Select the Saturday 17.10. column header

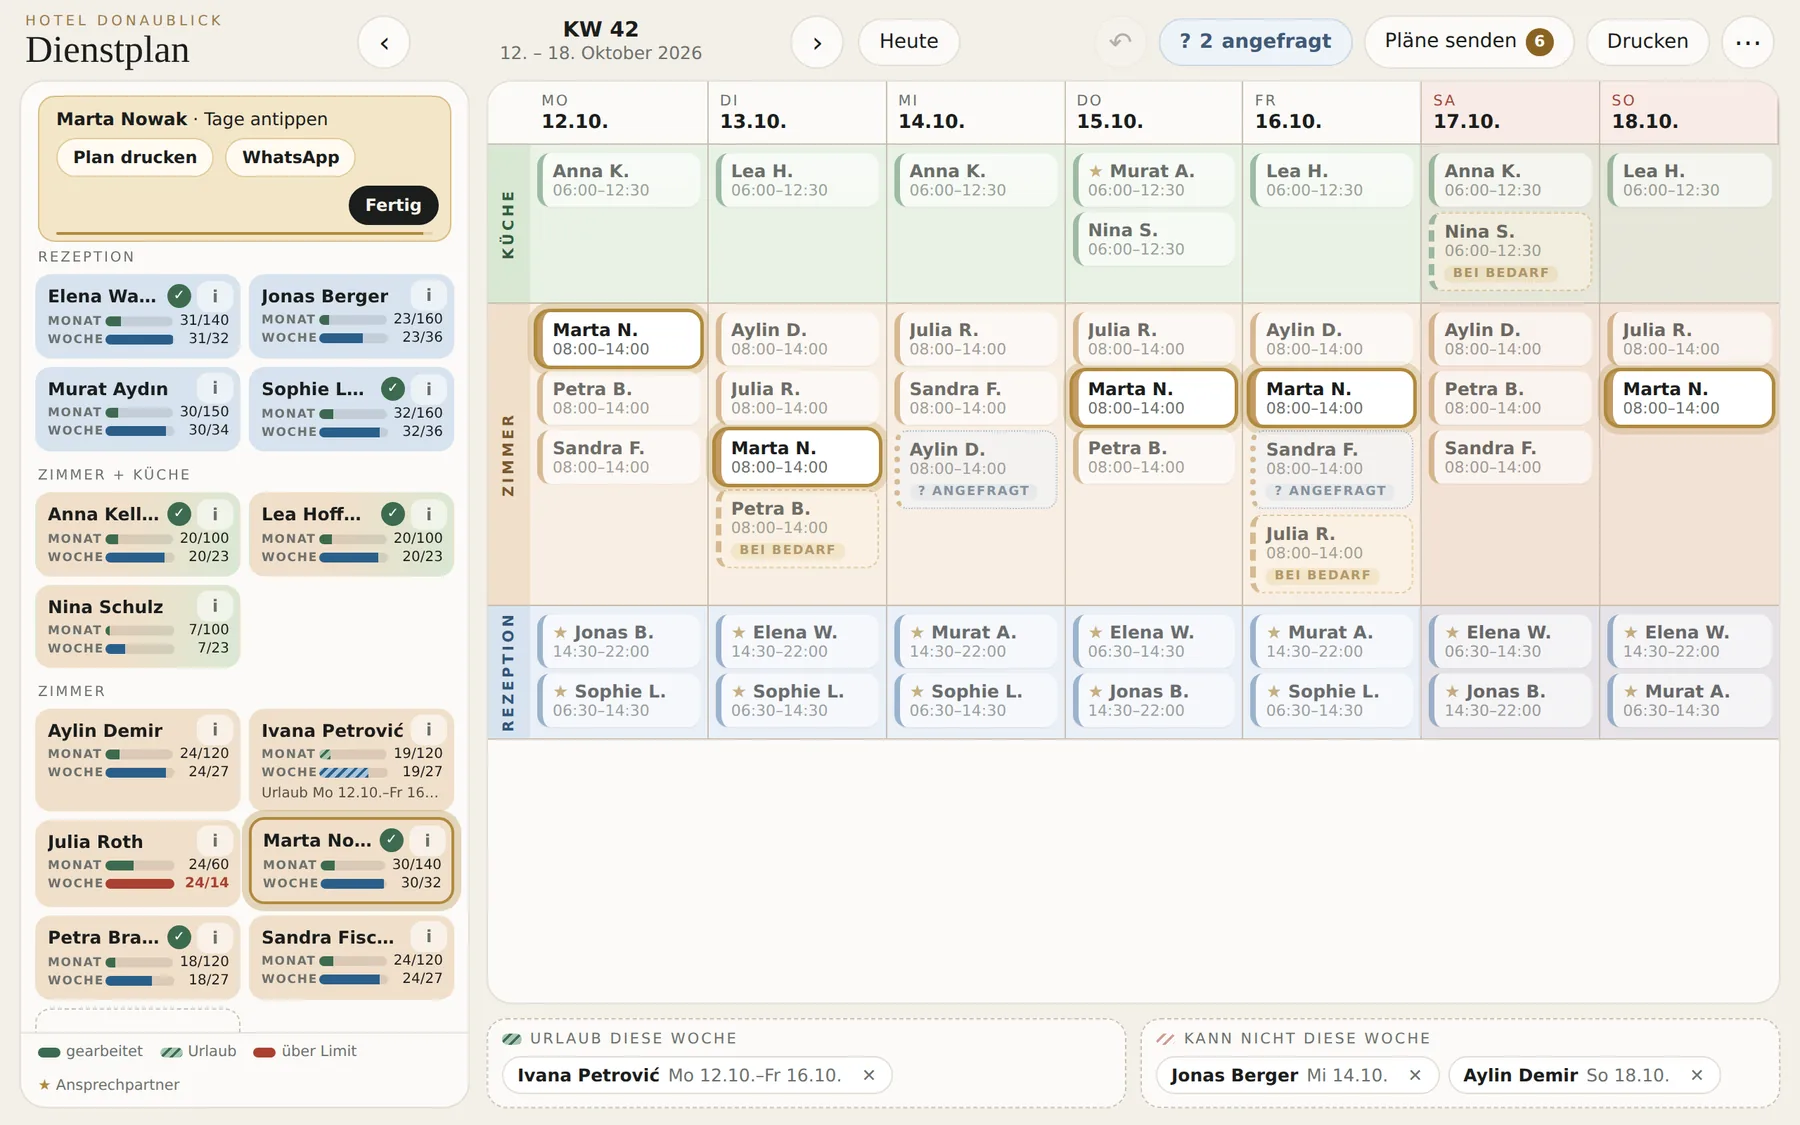coord(1510,112)
